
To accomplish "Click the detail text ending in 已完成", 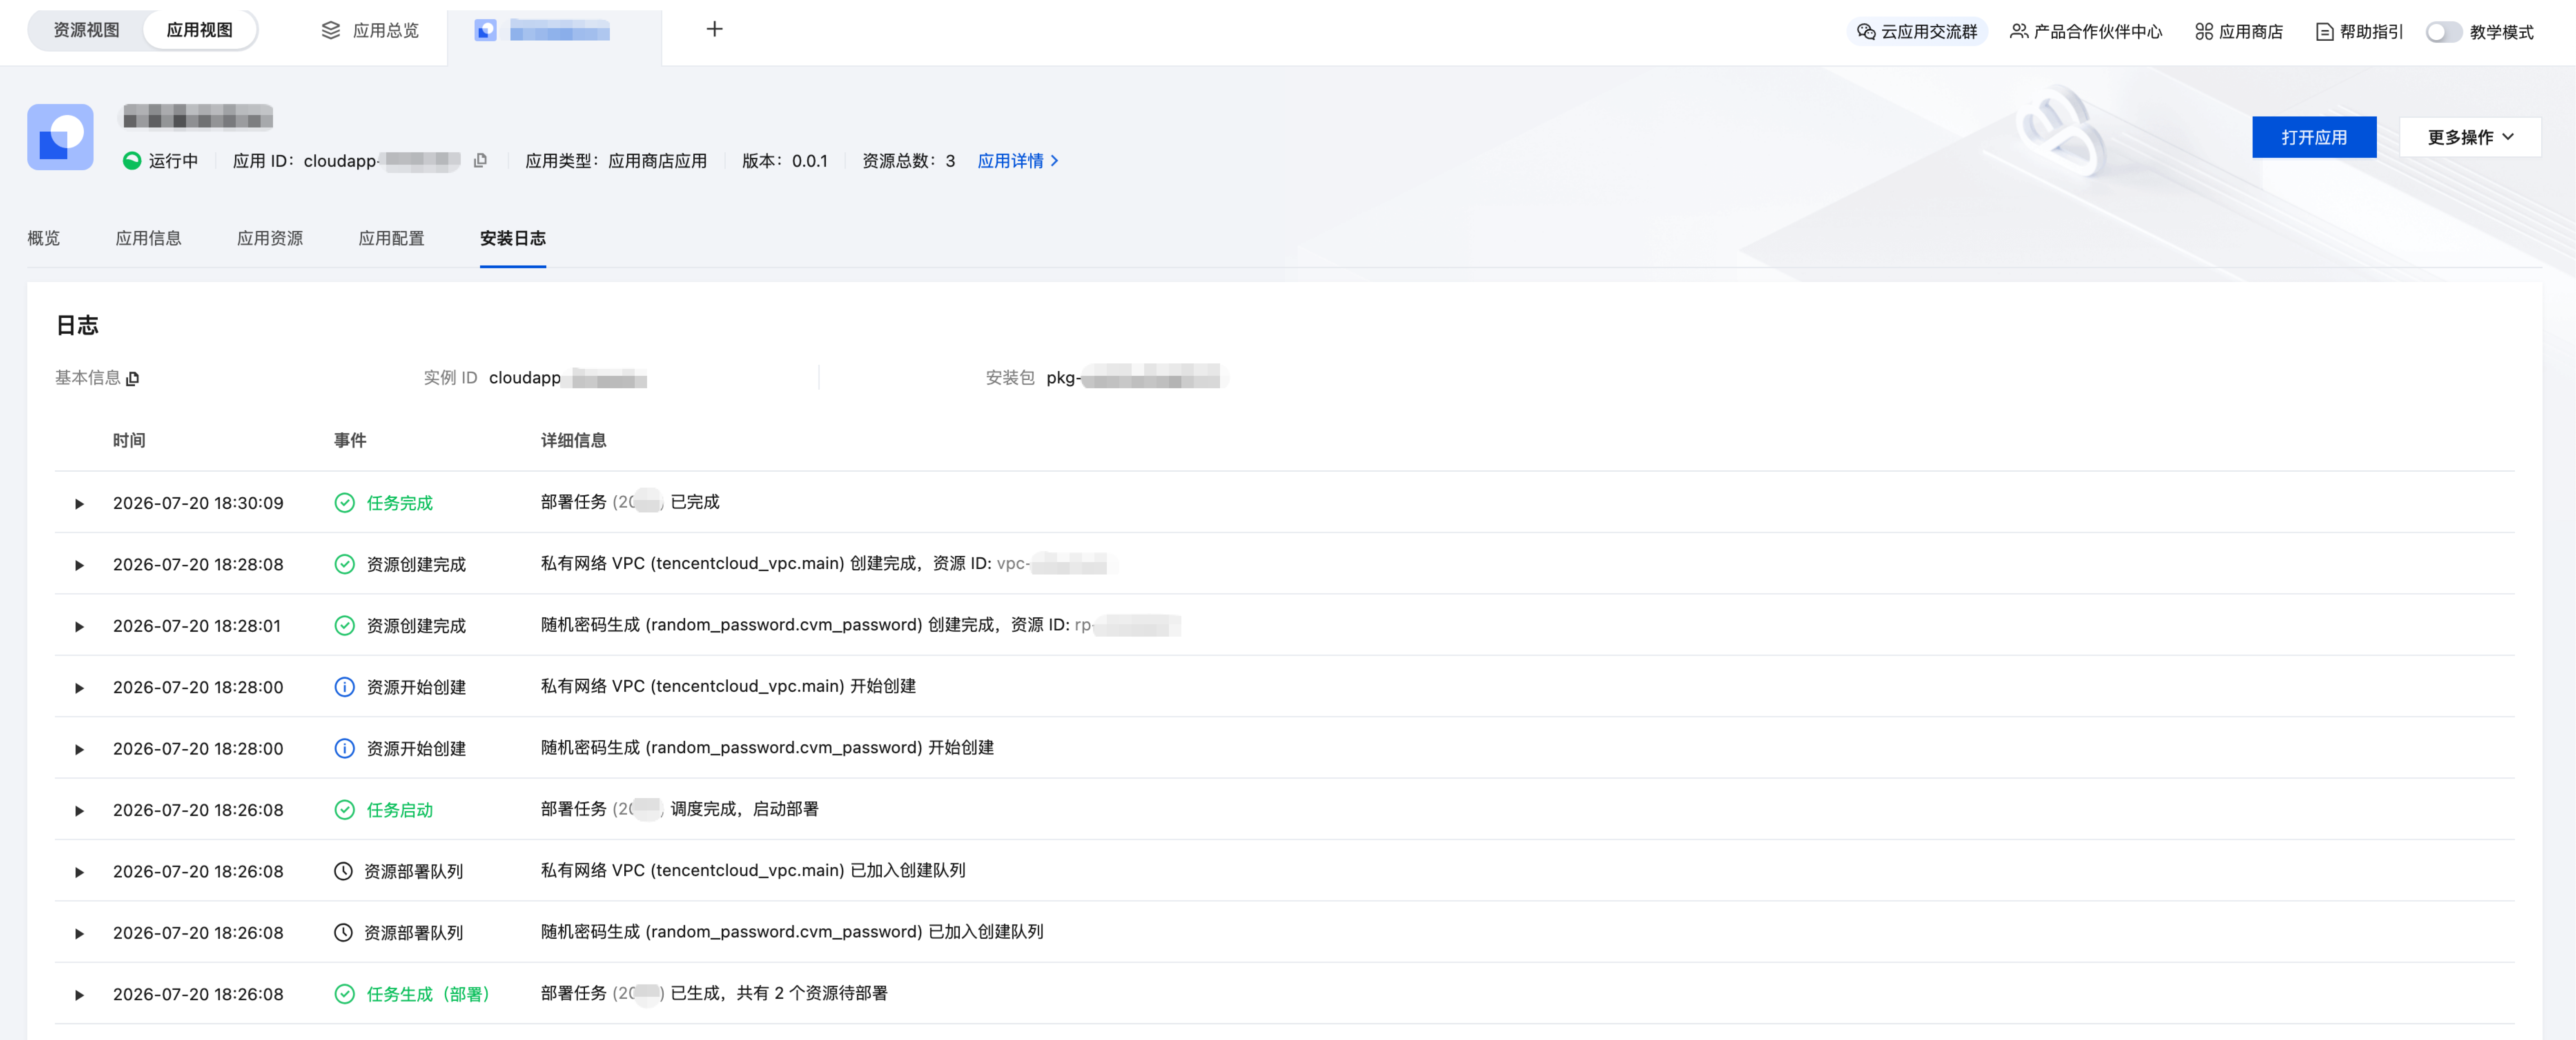I will click(630, 502).
